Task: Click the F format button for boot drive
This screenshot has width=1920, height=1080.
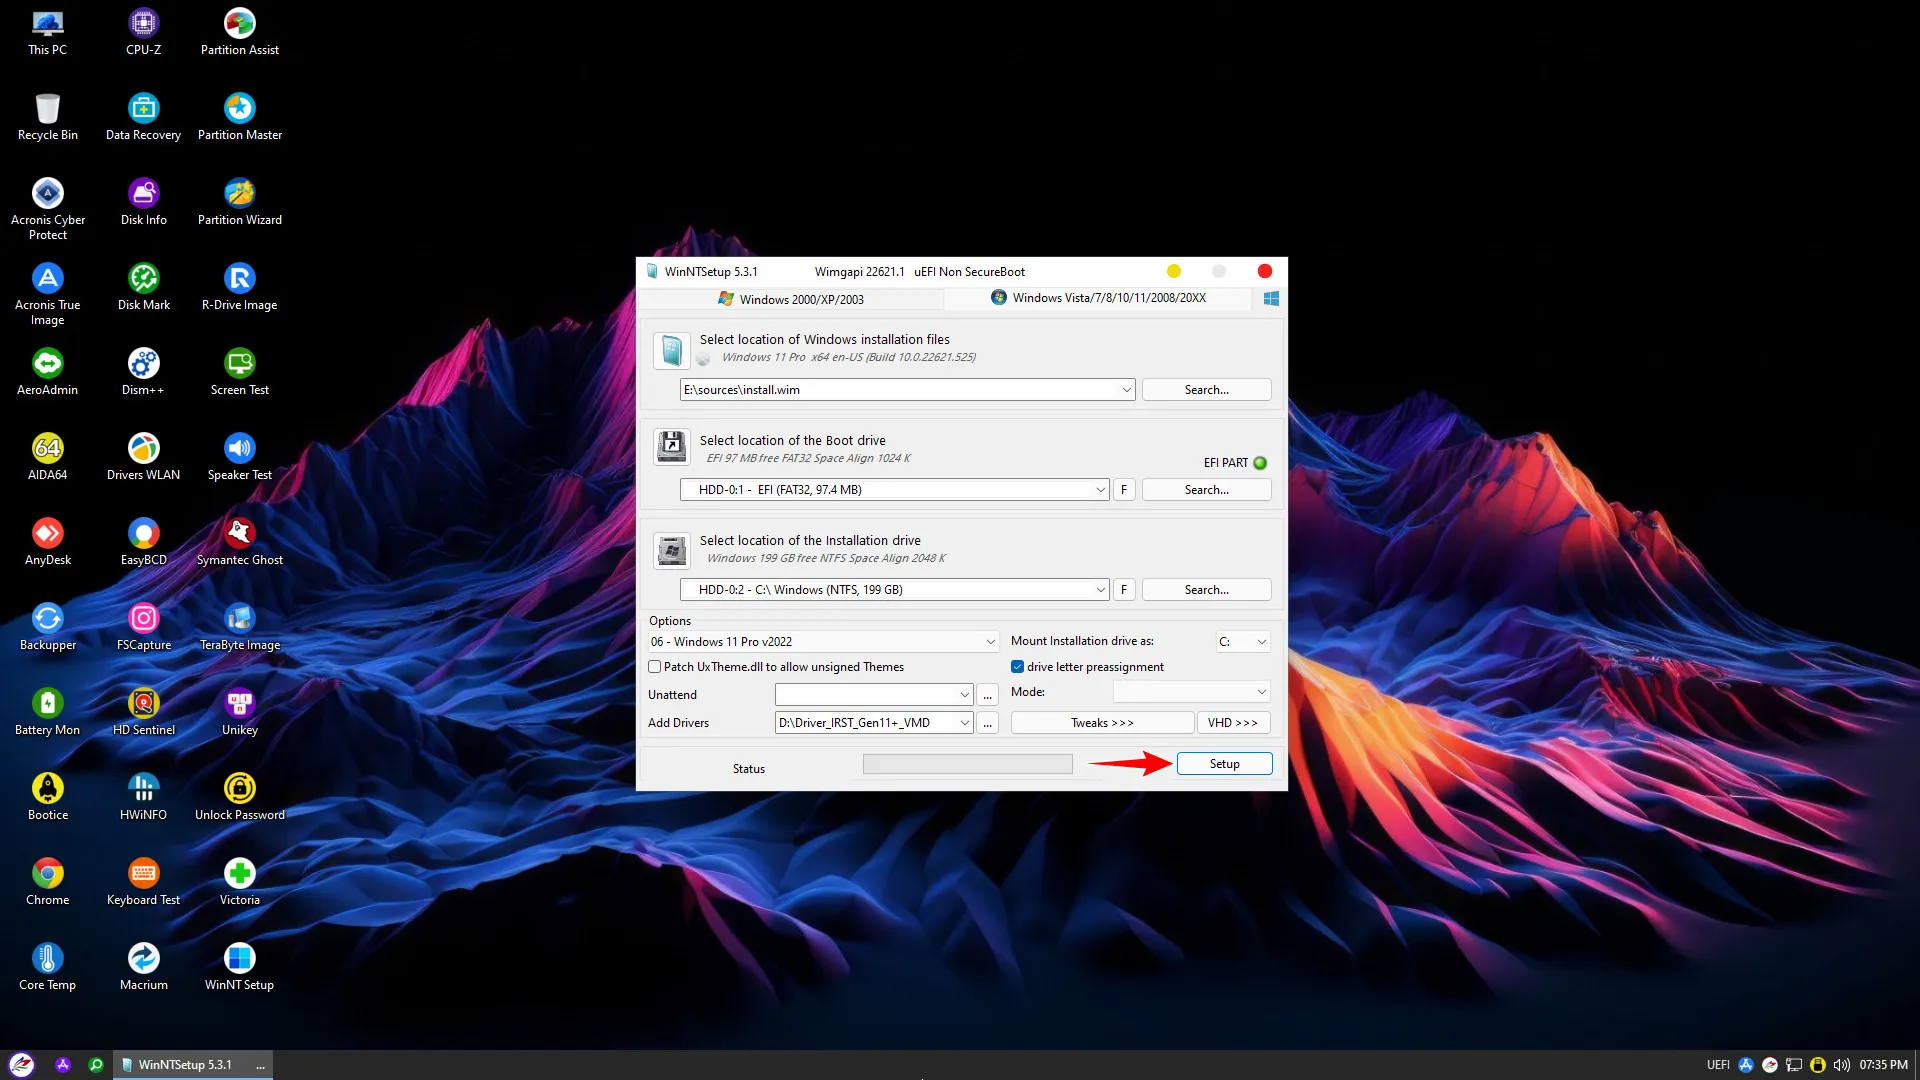Action: [1124, 490]
